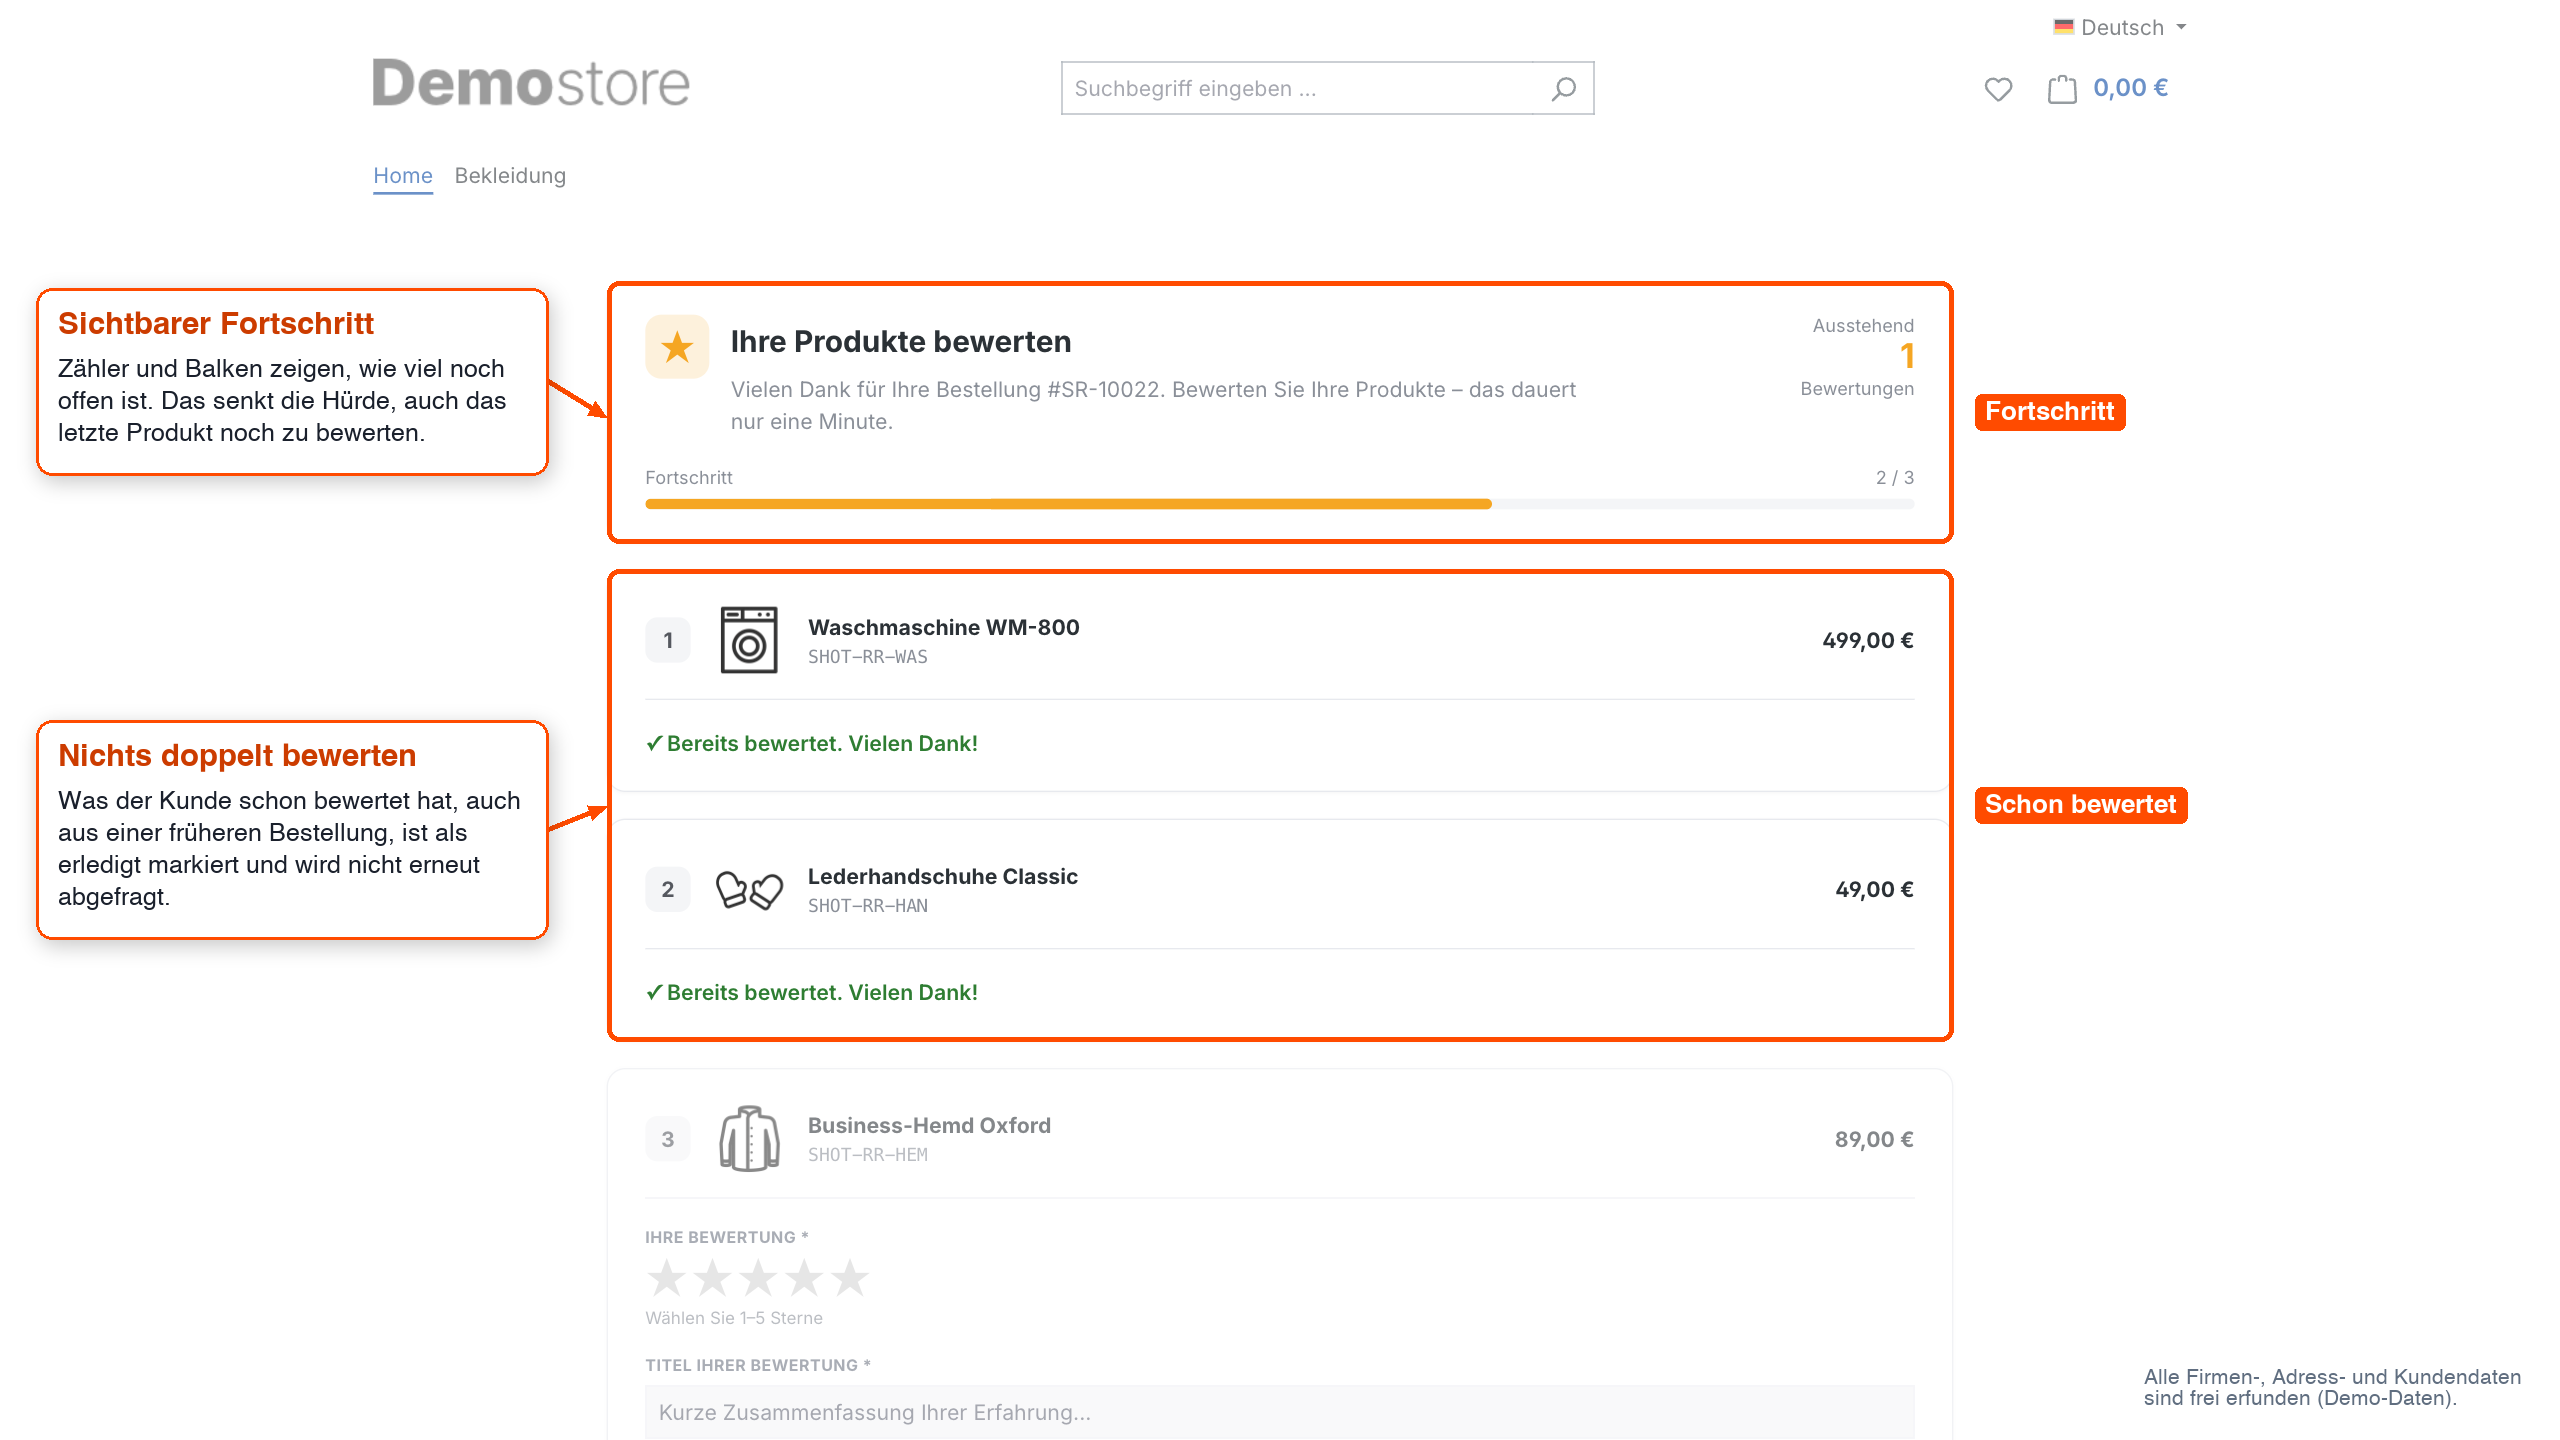This screenshot has height=1440, width=2560.
Task: Click the 2 / 3 progress counter
Action: tap(1895, 478)
